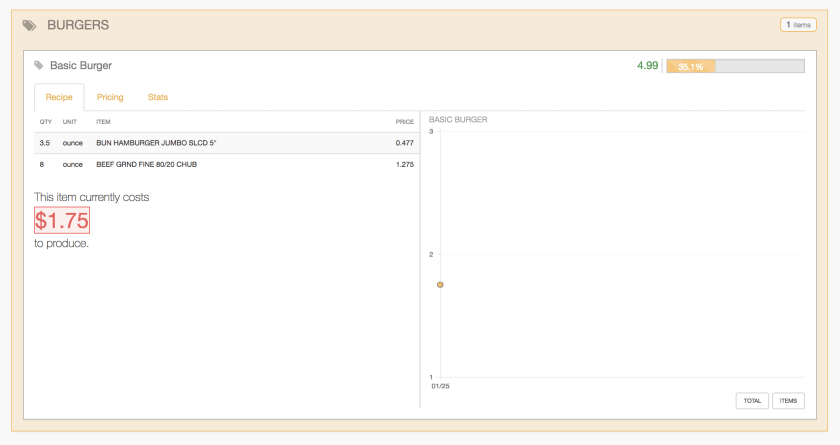Click the ITEMS chart button
840x445 pixels.
point(788,401)
